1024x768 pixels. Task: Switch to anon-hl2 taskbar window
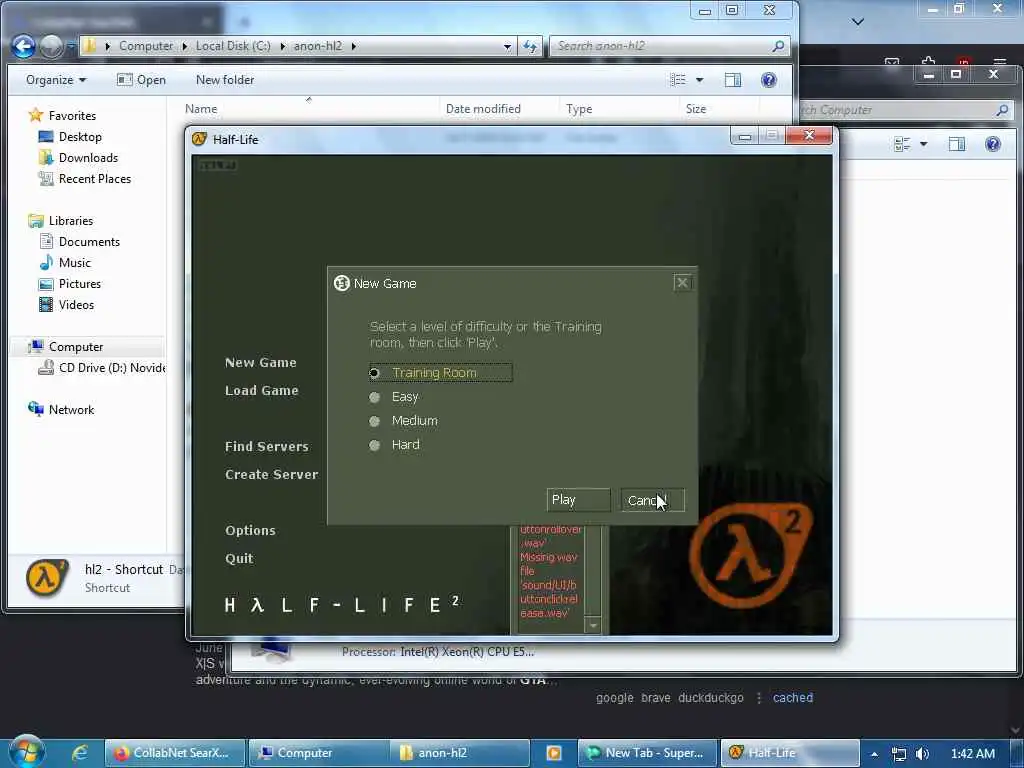coord(459,753)
